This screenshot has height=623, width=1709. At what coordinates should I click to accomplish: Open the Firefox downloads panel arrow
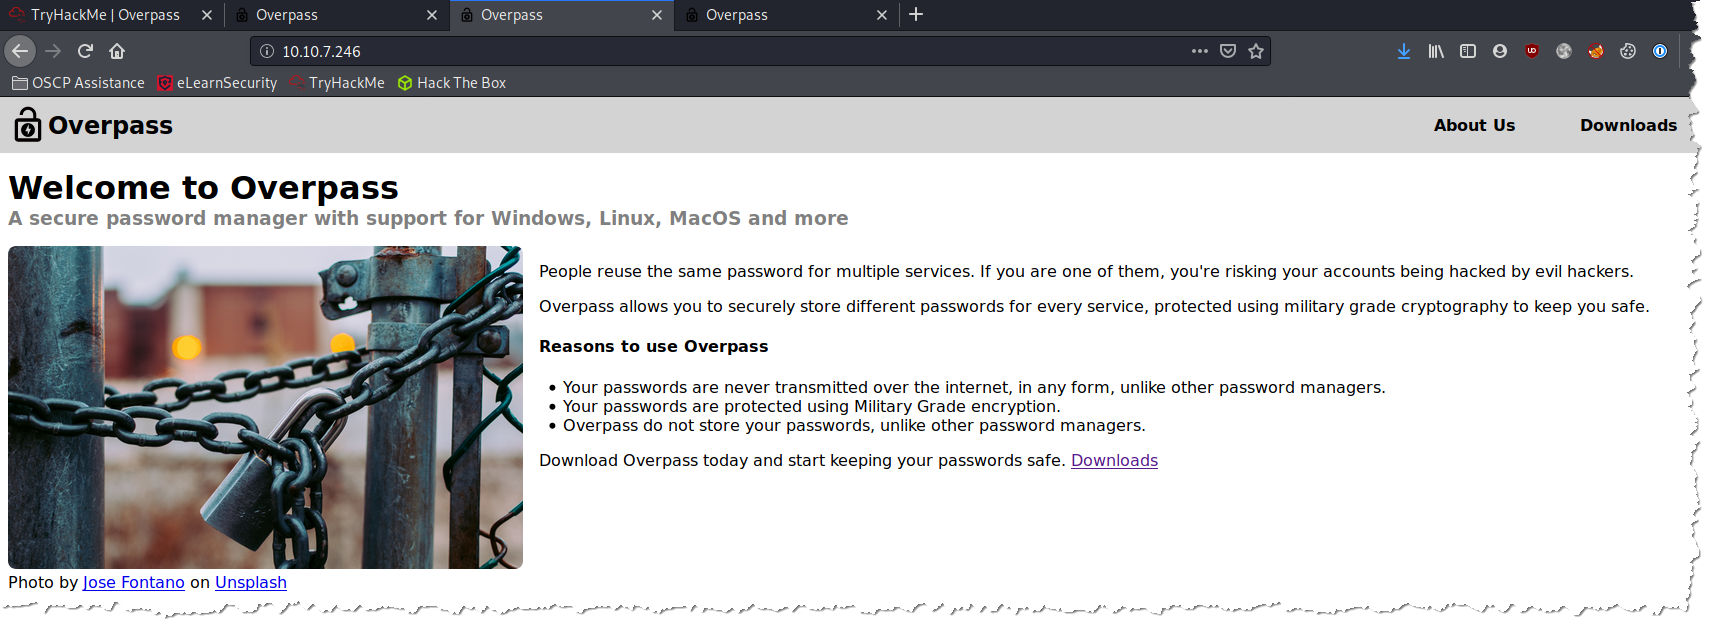pos(1404,51)
